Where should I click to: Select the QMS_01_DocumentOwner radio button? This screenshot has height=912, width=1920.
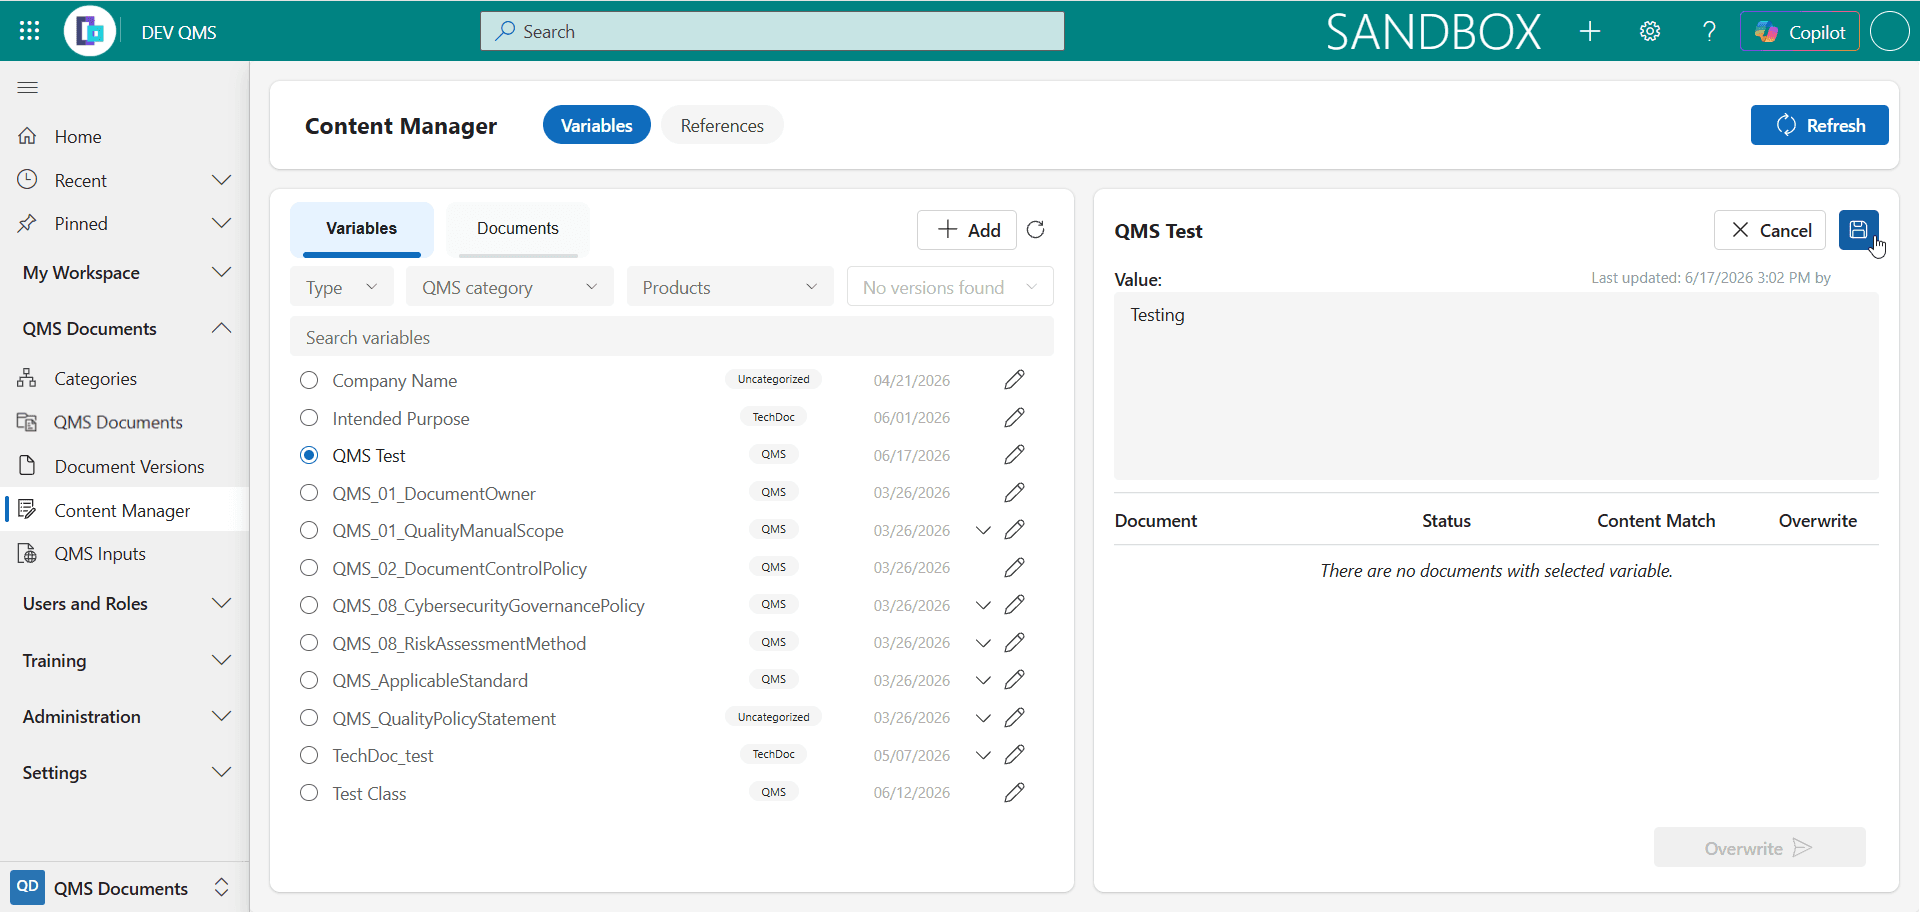click(309, 492)
